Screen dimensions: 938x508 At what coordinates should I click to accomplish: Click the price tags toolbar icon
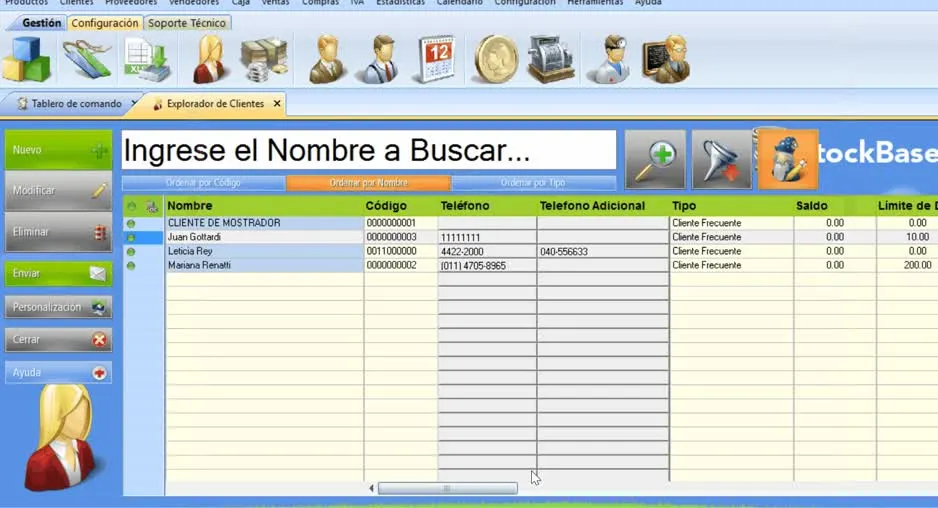click(x=87, y=59)
